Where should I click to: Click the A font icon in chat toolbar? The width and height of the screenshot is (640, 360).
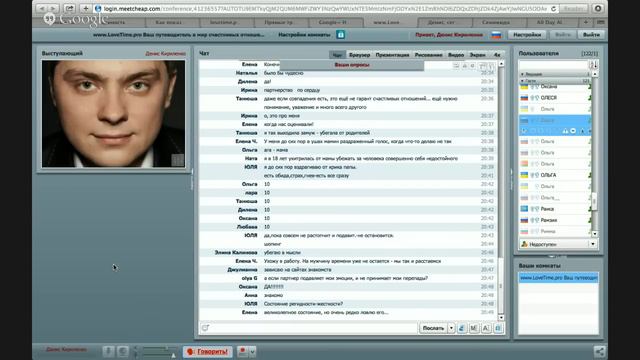486,328
